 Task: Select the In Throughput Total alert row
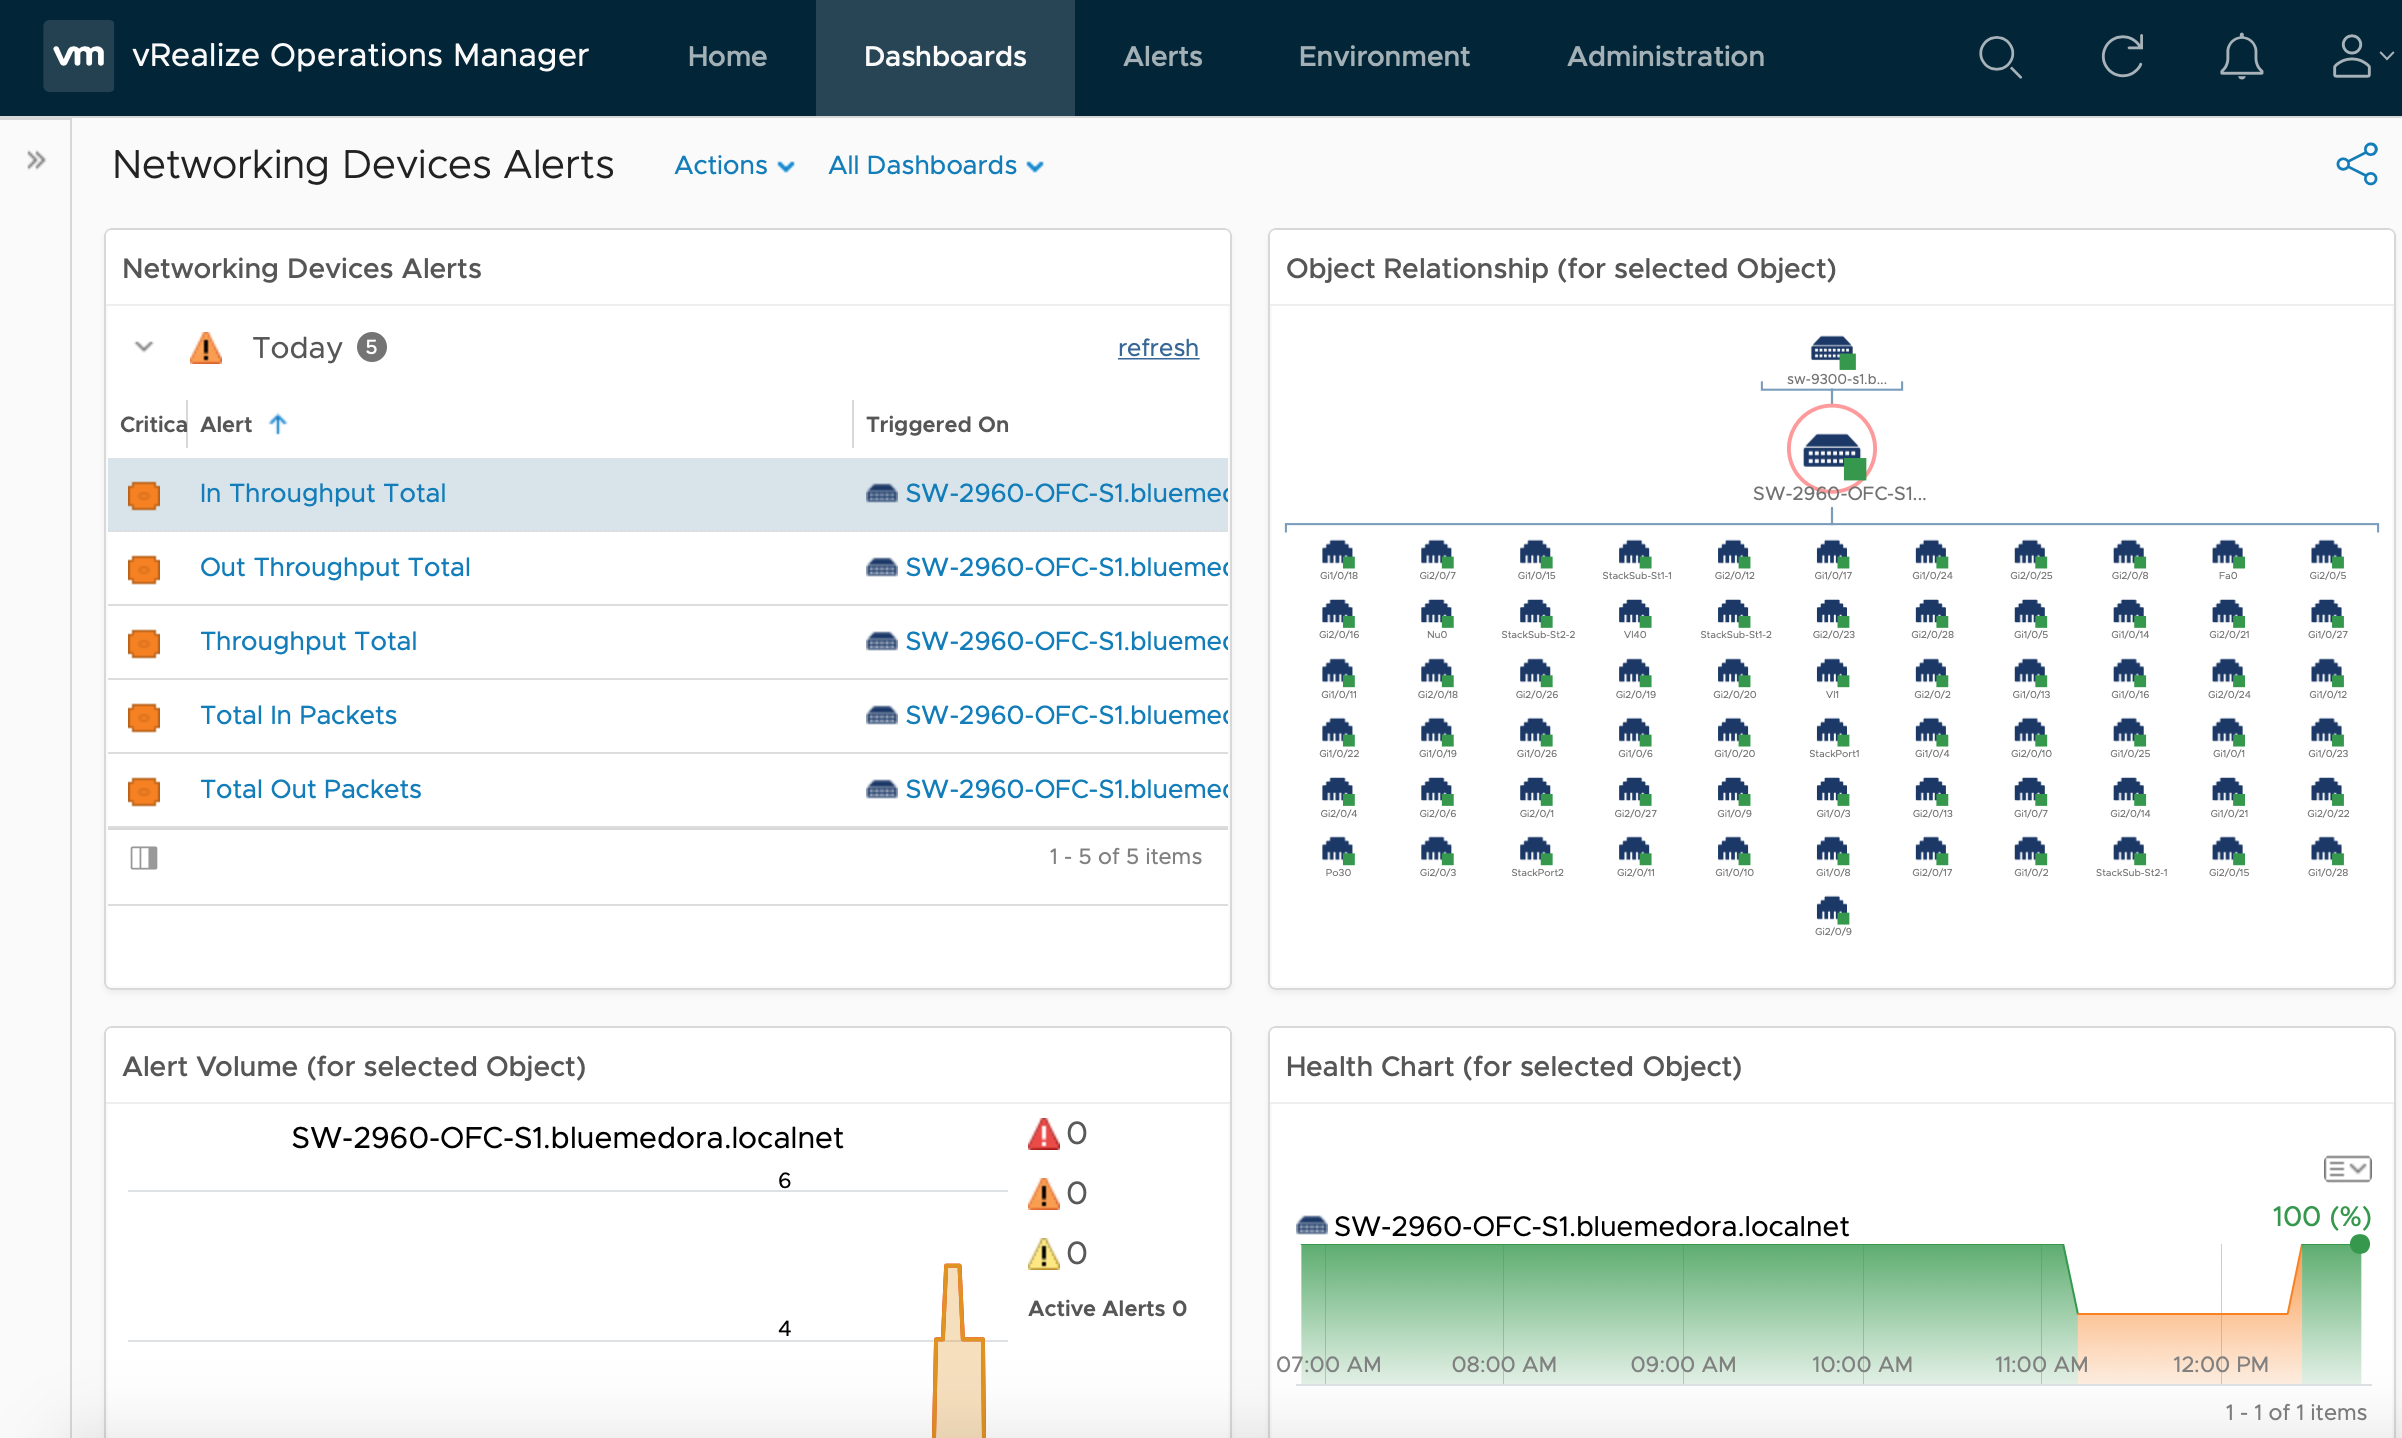coord(668,493)
